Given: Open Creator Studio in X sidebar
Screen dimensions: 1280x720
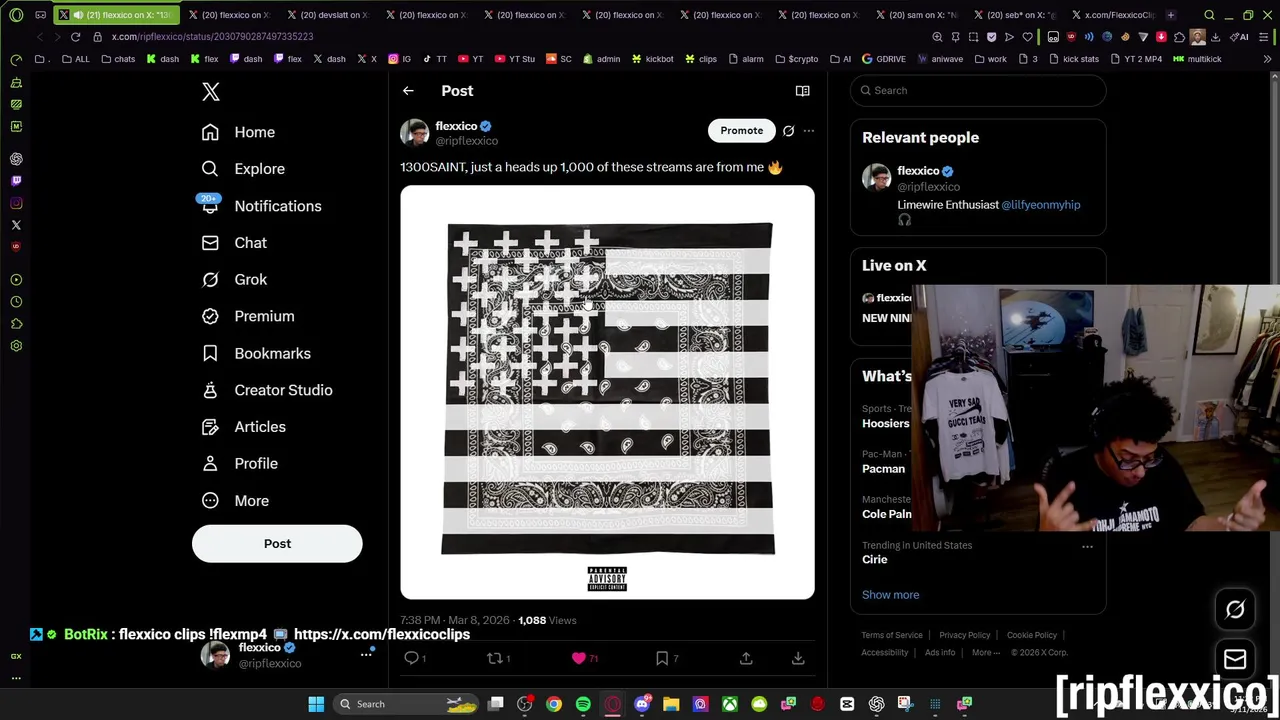Looking at the screenshot, I should pyautogui.click(x=267, y=390).
